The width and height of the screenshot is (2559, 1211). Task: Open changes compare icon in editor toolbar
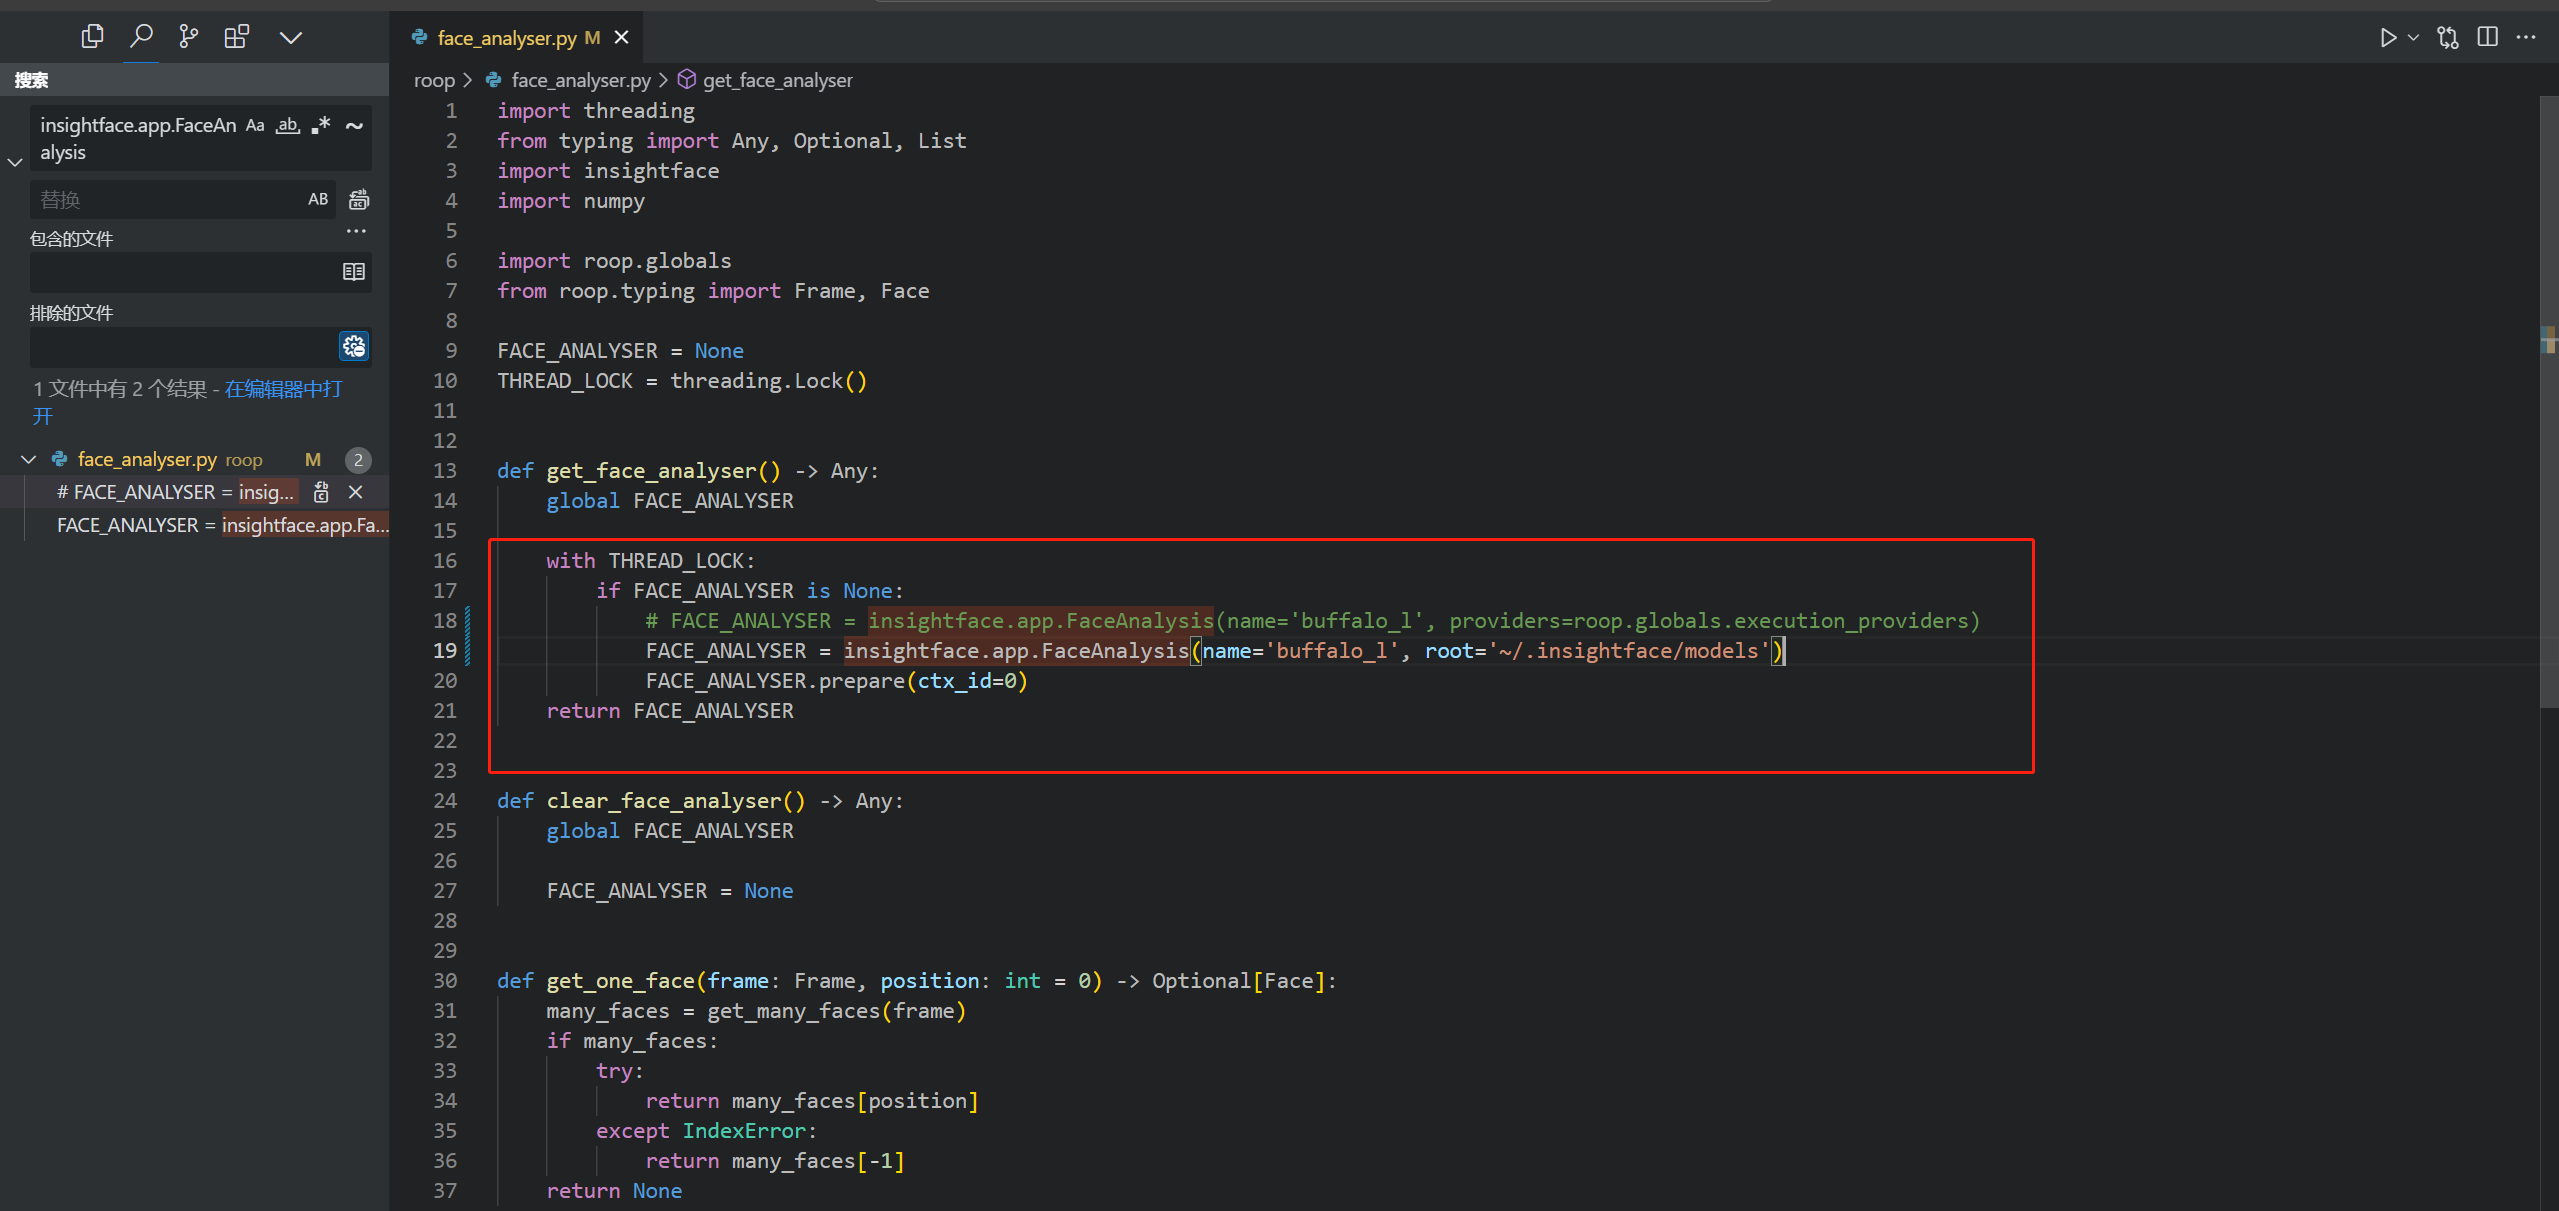pyautogui.click(x=2448, y=38)
